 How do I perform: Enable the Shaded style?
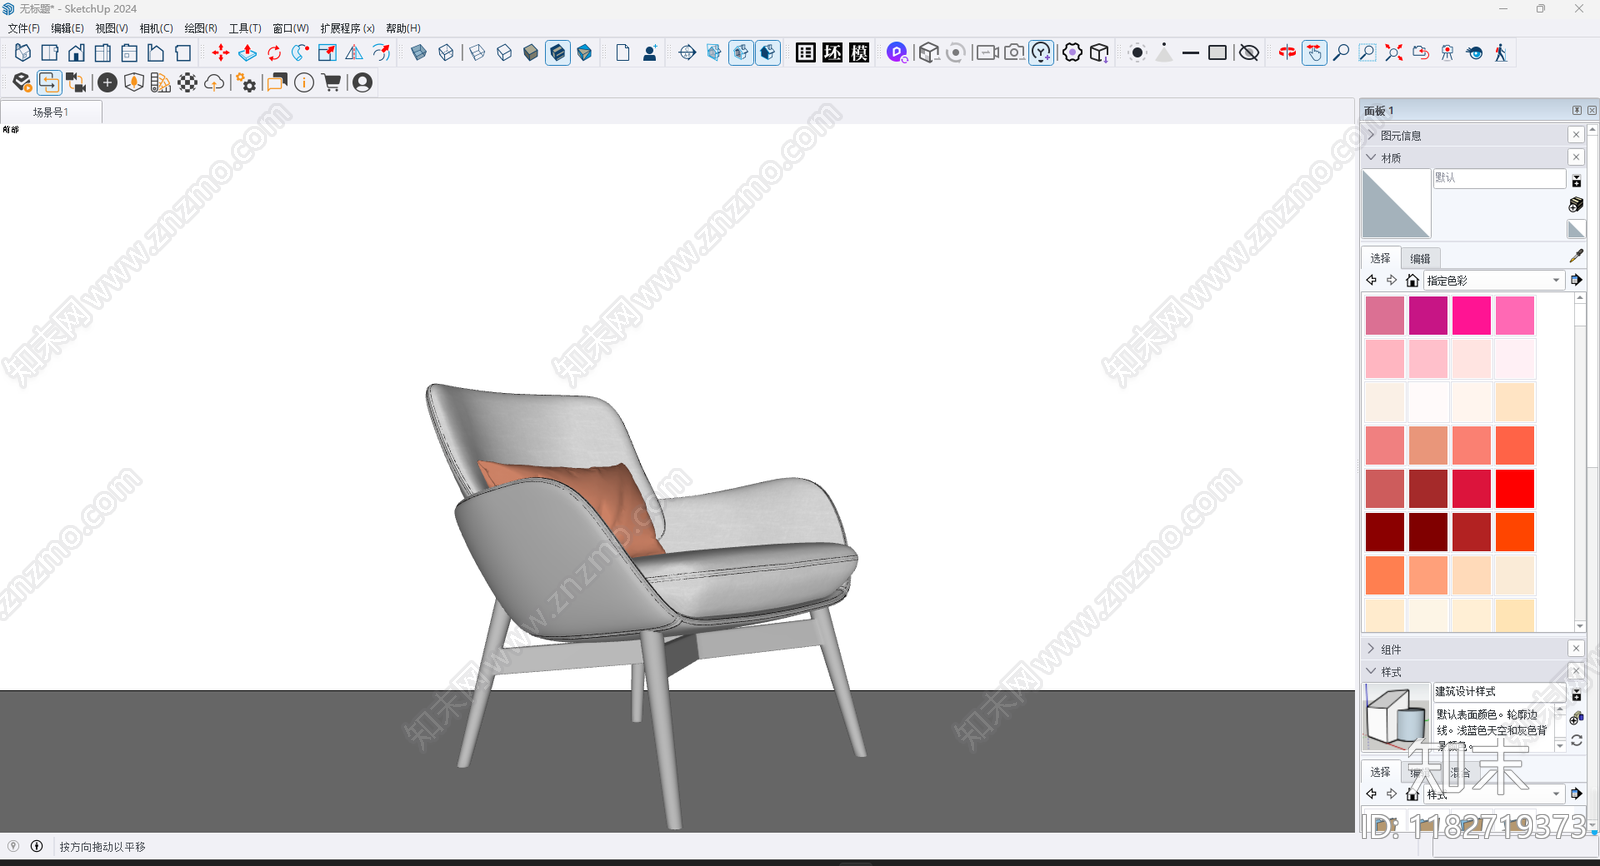[531, 52]
